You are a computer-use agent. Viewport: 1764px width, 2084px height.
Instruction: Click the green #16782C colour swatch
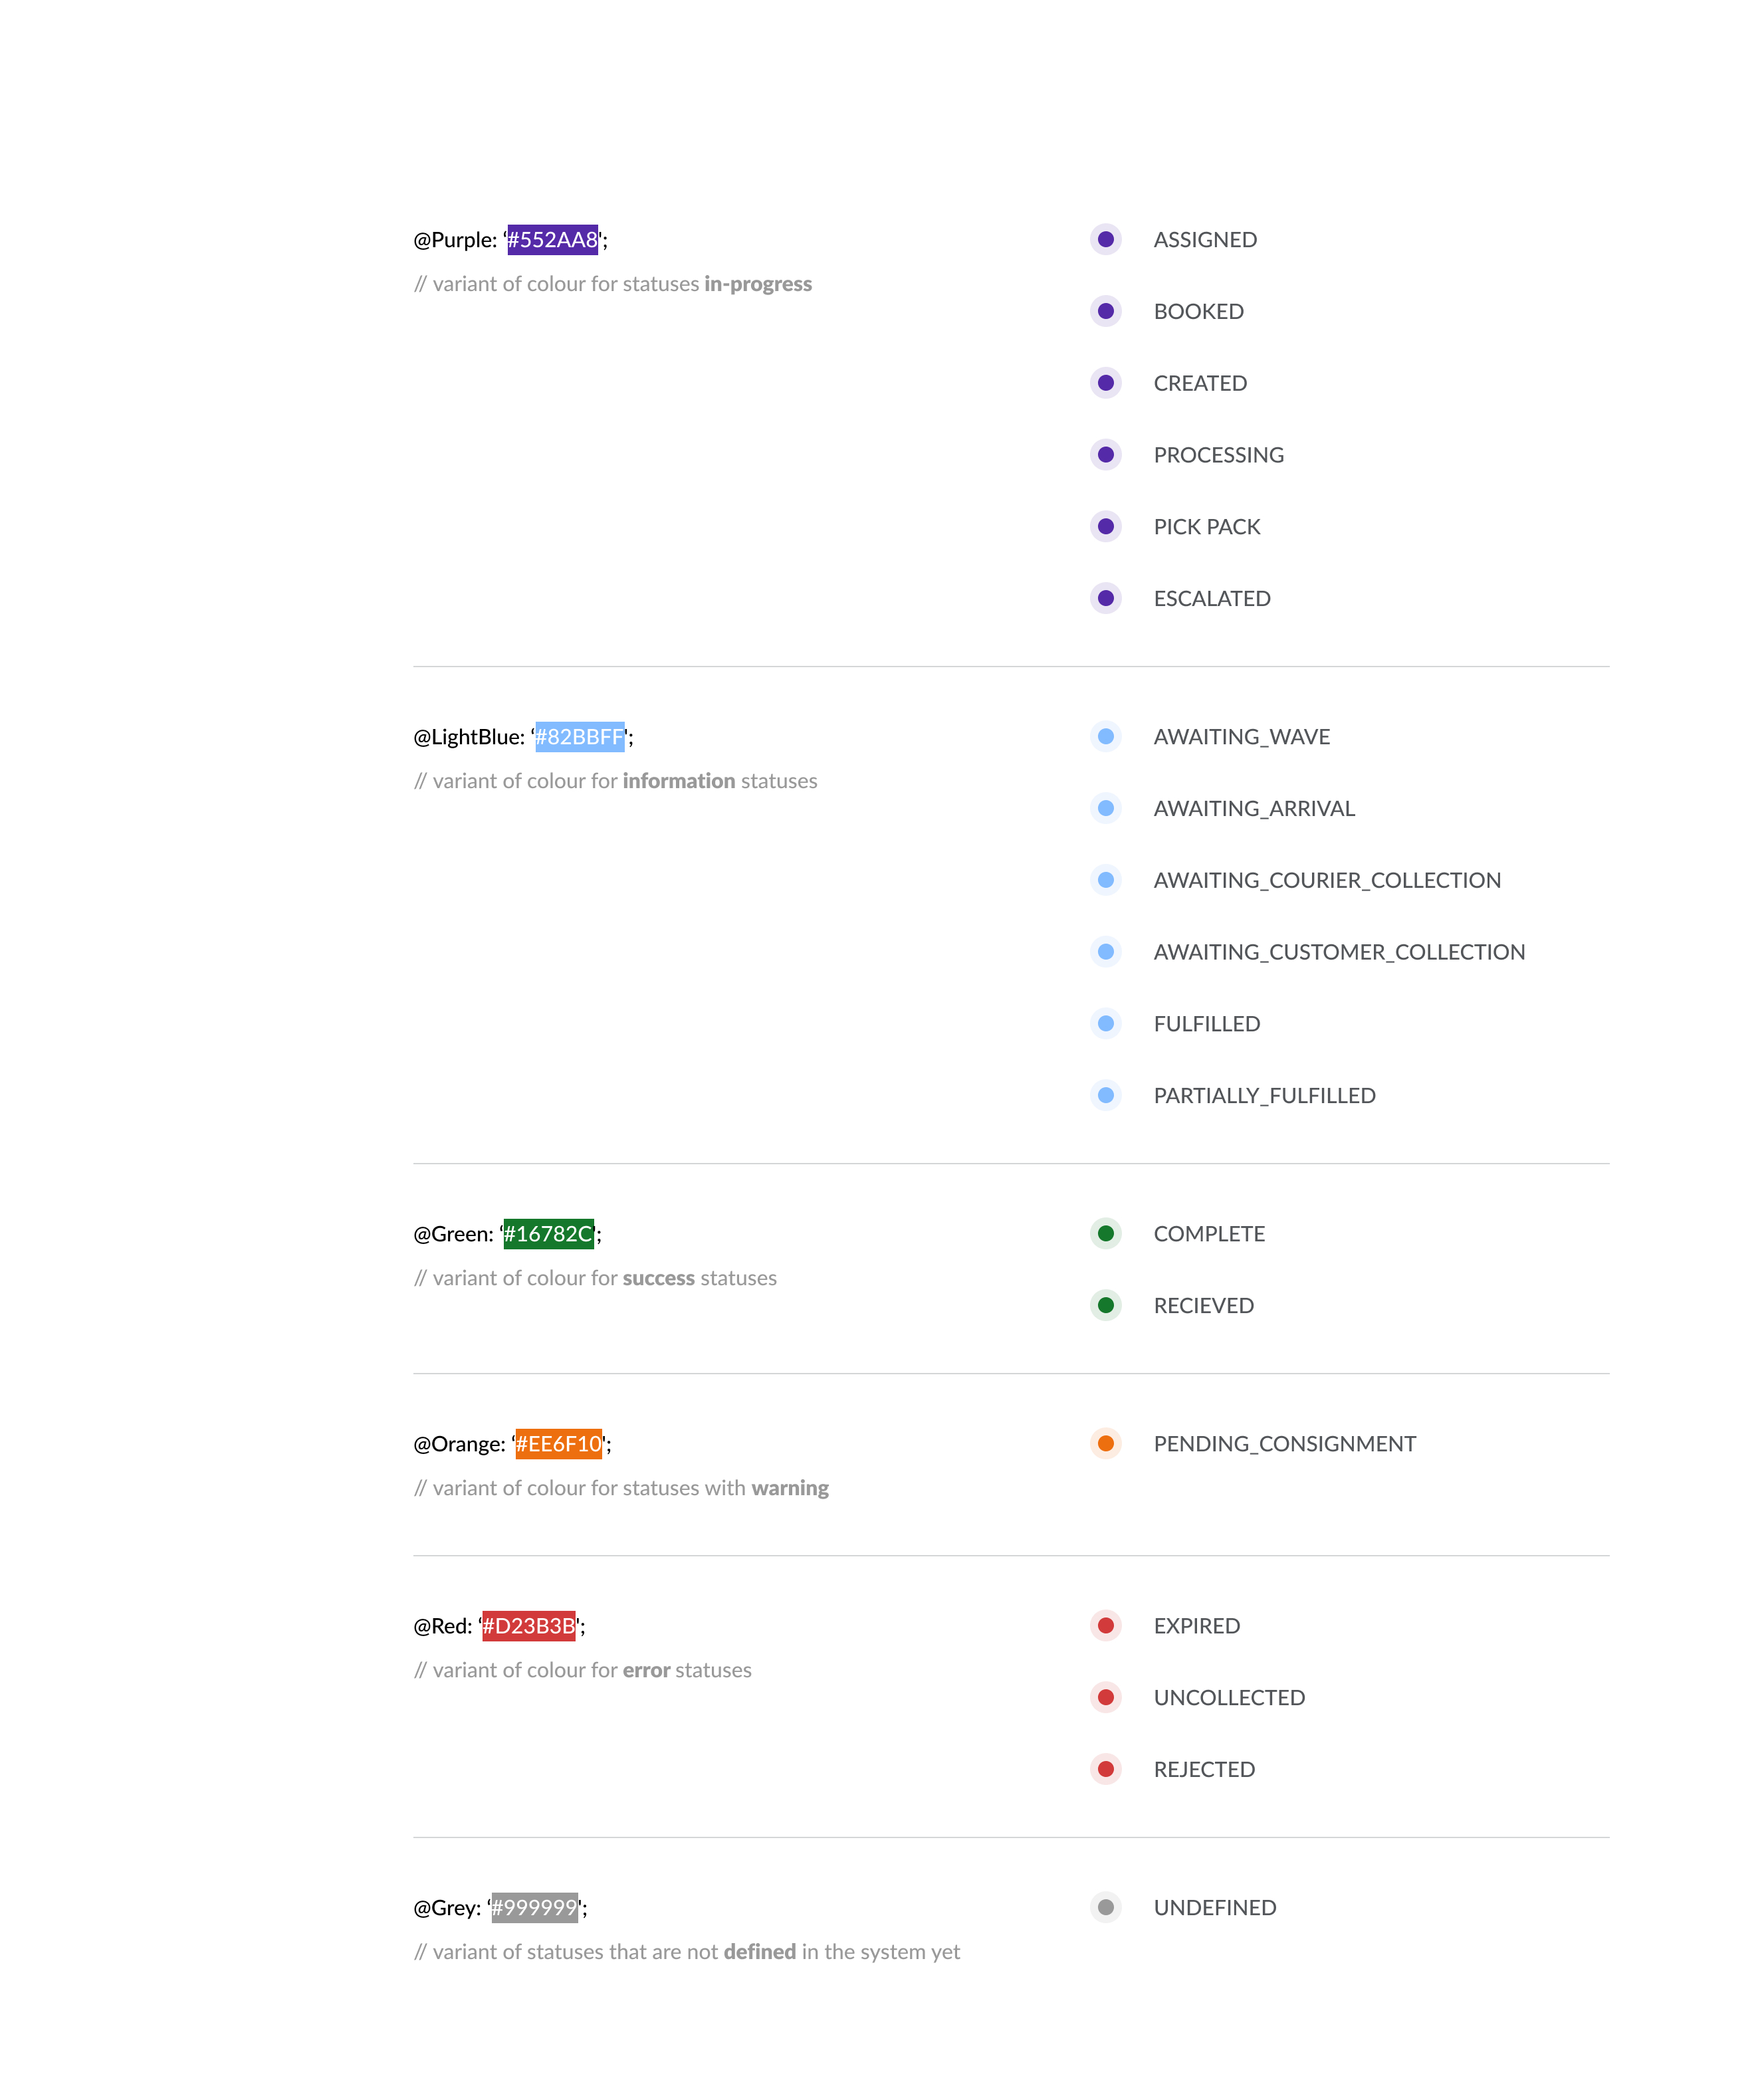pos(548,1234)
